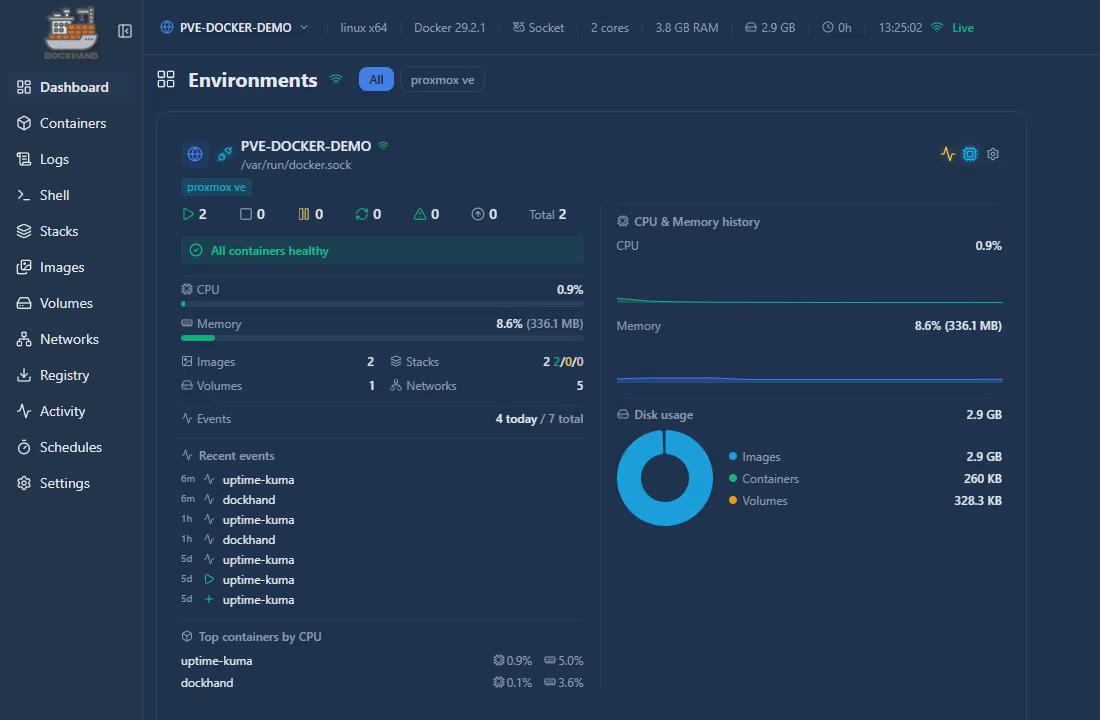Toggle the blue CPU metrics icon
The image size is (1100, 720).
970,154
